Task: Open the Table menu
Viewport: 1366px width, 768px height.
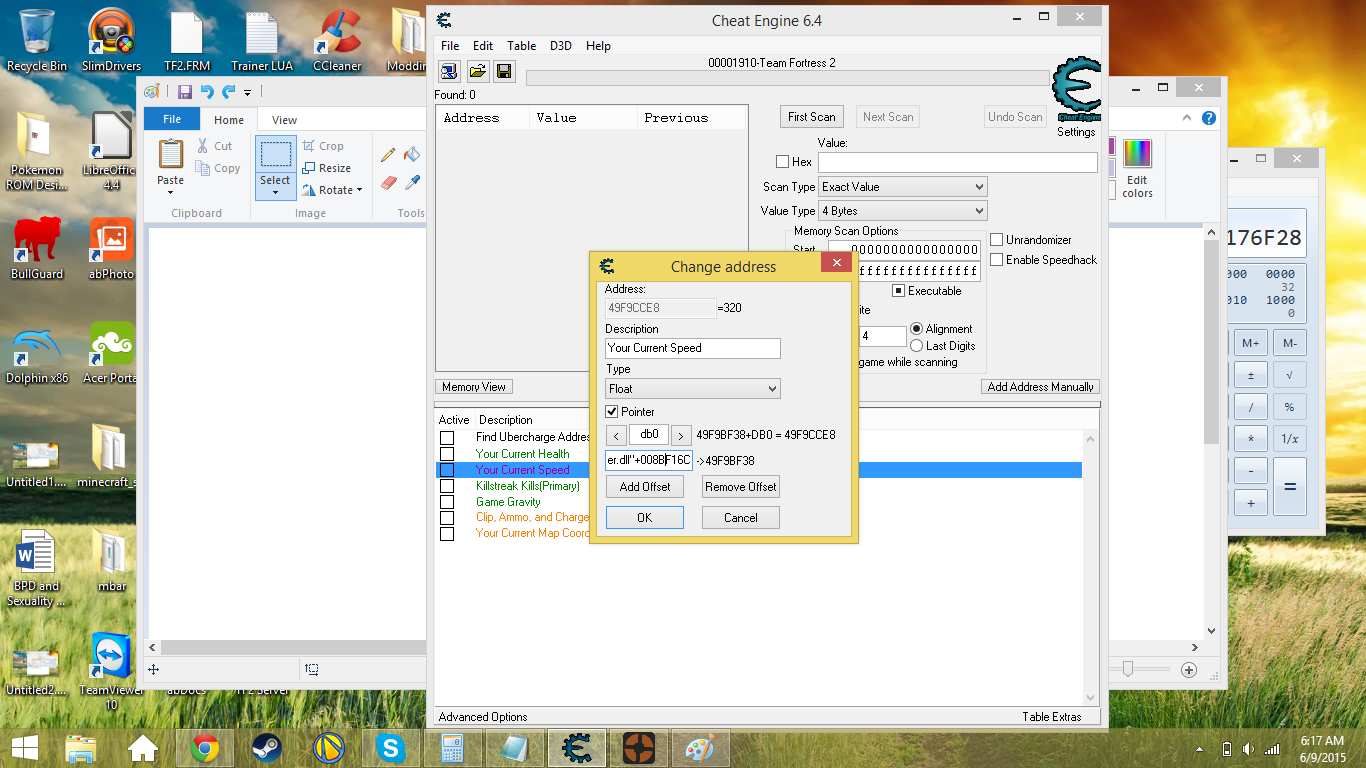Action: [521, 46]
